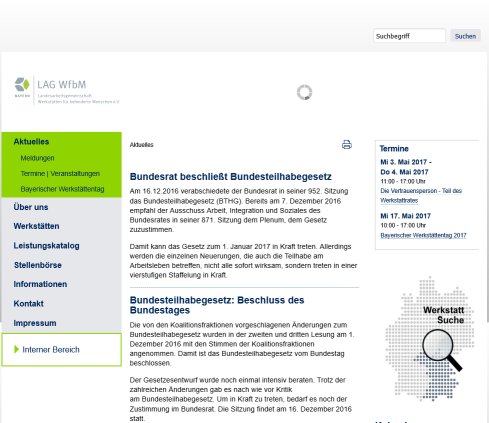The image size is (489, 423).
Task: Go to the Informationen section
Action: coord(40,284)
